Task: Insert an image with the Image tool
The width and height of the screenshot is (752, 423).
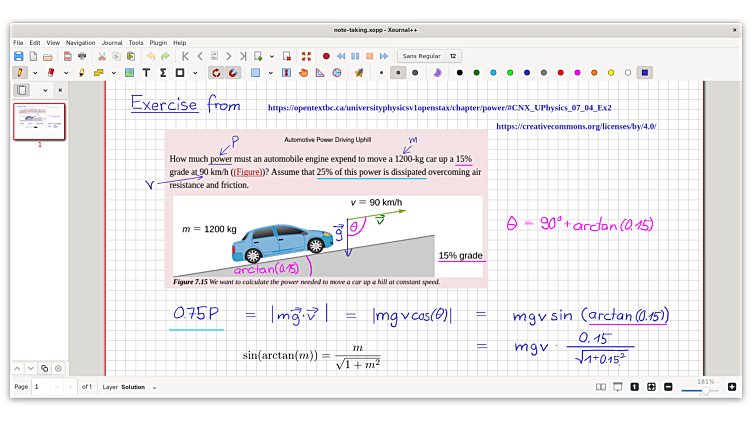Action: pos(130,72)
